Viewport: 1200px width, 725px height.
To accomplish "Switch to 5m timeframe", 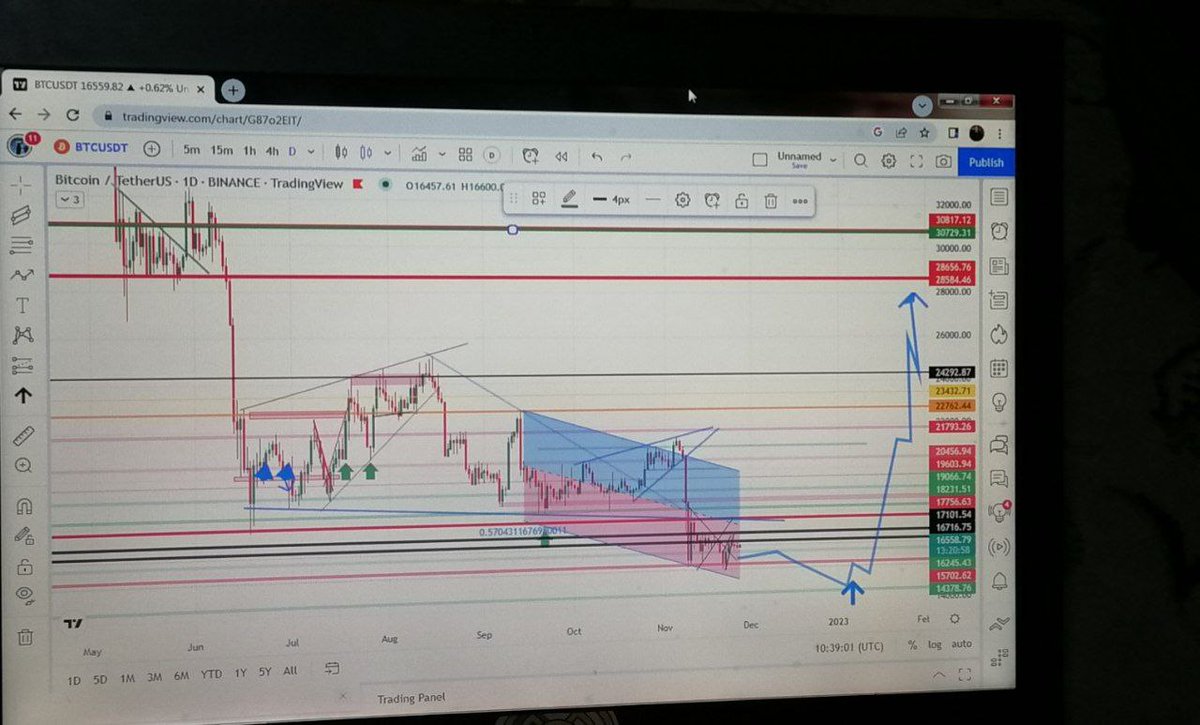I will tap(192, 150).
